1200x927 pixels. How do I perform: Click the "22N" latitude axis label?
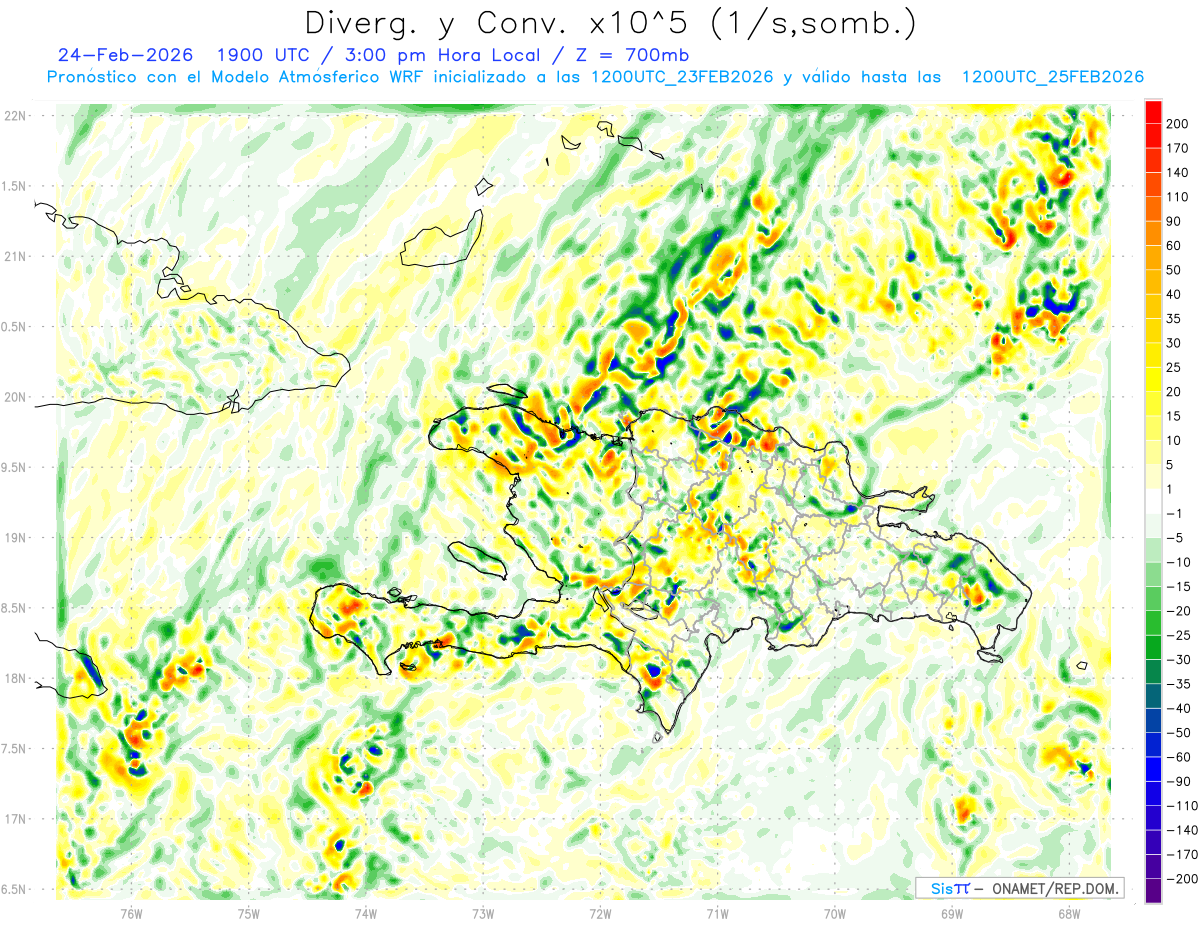click(x=15, y=116)
